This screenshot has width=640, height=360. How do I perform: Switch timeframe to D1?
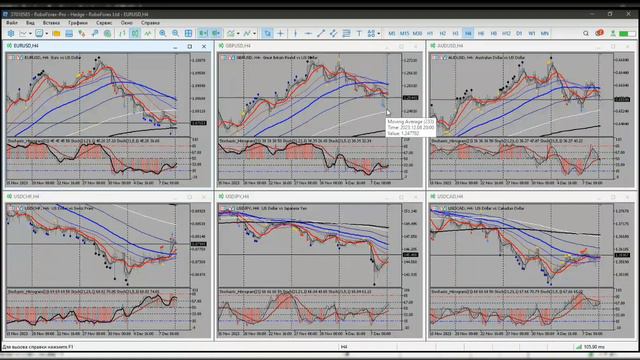[x=519, y=33]
